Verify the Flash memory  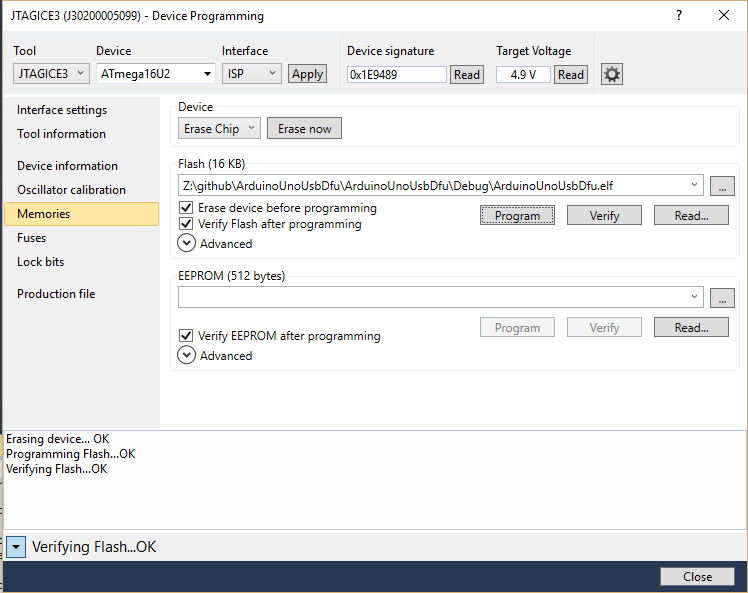point(604,216)
